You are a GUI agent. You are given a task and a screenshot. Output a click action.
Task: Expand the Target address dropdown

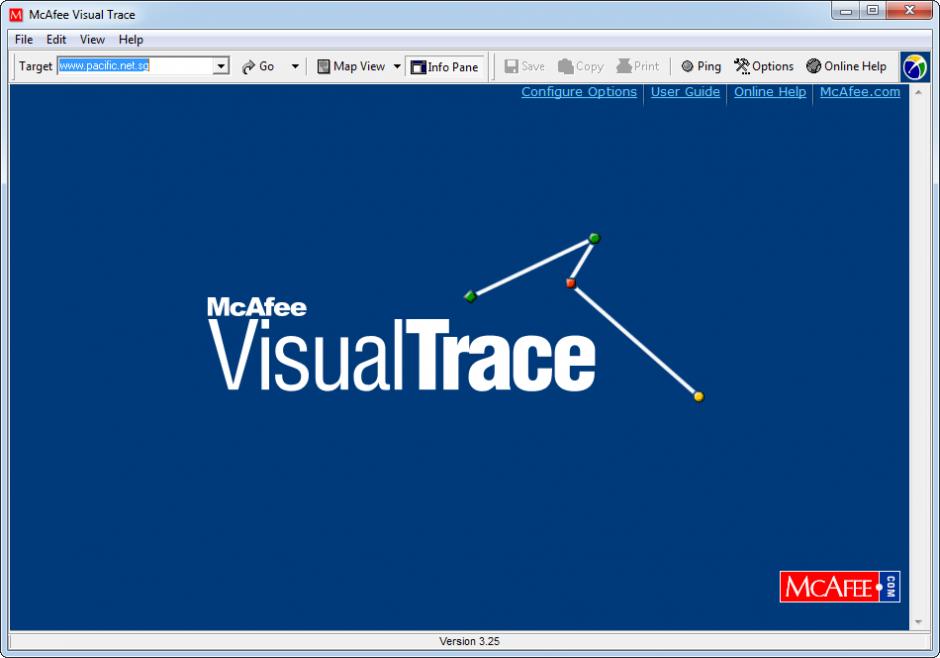coord(221,66)
